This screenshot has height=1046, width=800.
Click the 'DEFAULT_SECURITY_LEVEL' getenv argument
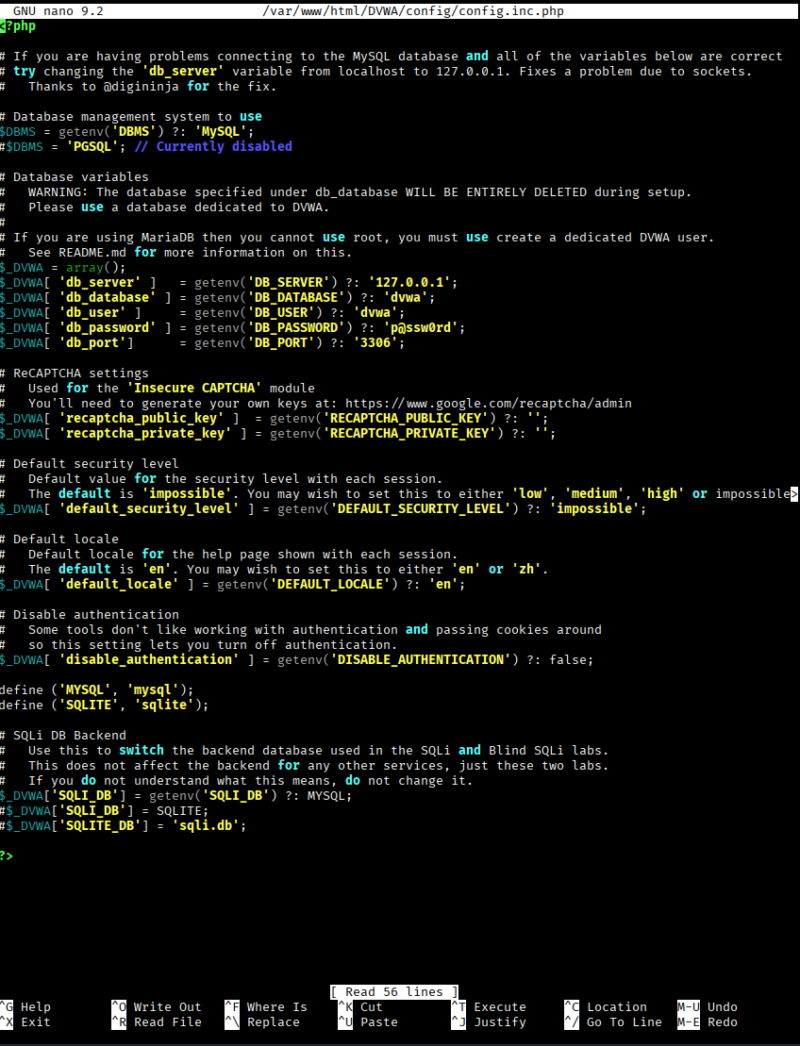tap(421, 509)
